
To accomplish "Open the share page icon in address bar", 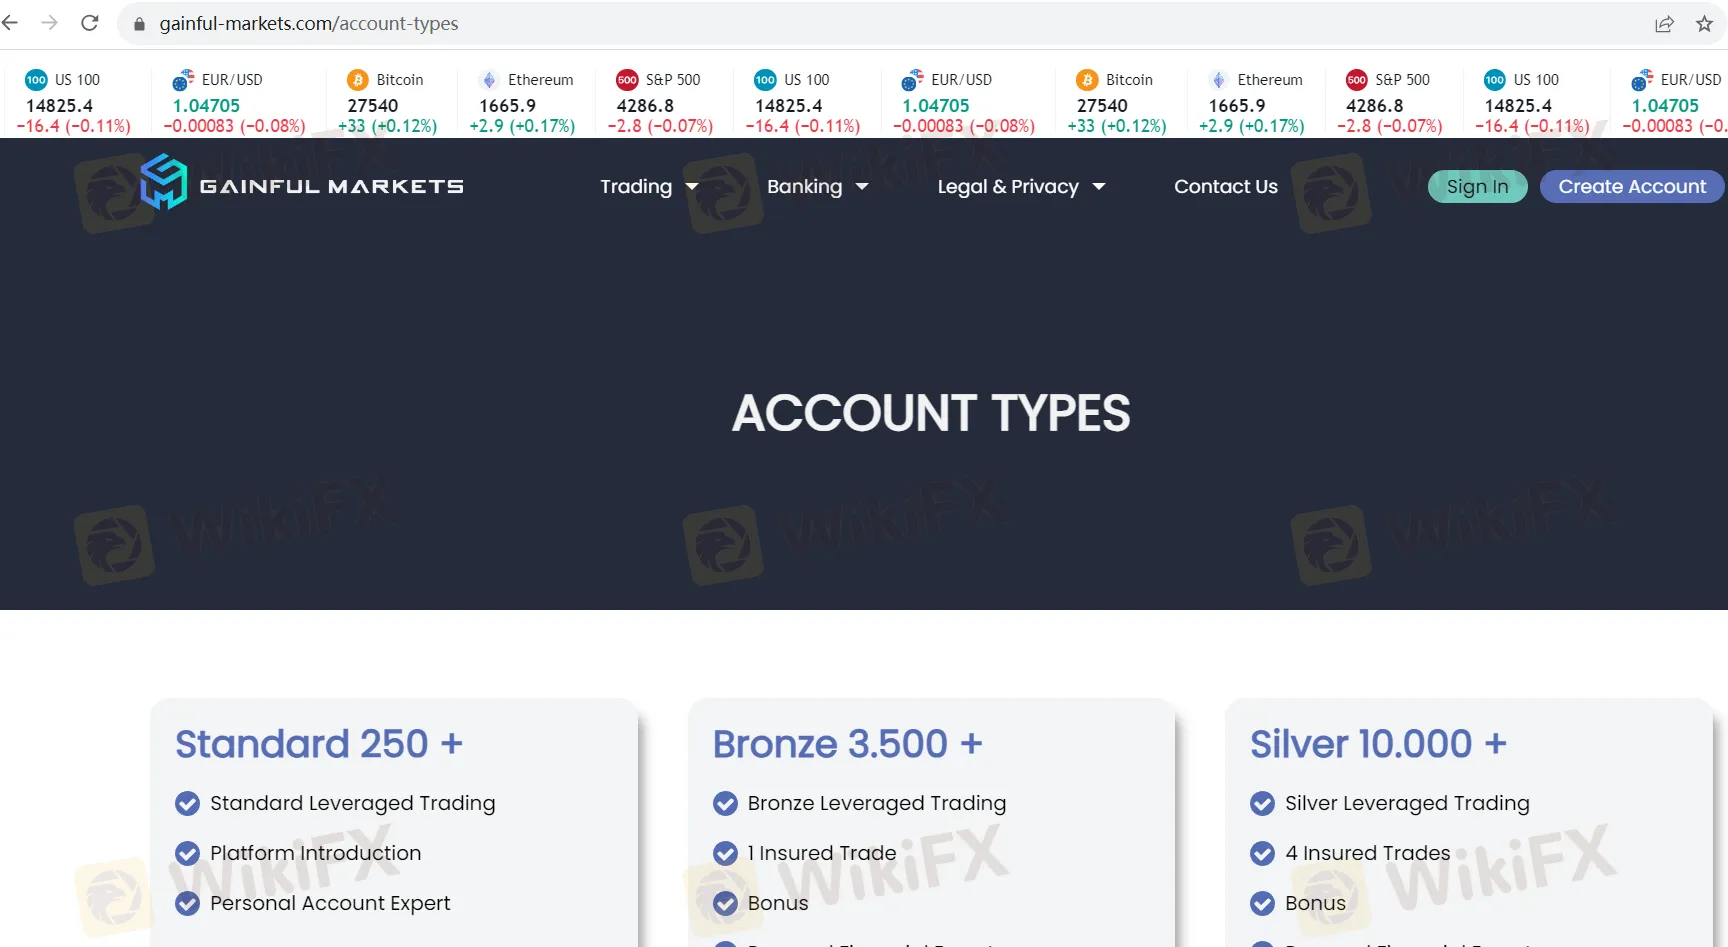I will click(x=1664, y=24).
